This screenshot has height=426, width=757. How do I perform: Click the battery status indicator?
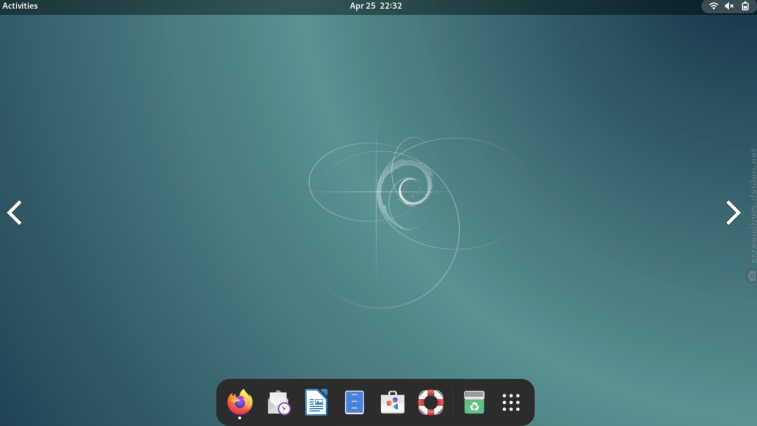pyautogui.click(x=745, y=6)
